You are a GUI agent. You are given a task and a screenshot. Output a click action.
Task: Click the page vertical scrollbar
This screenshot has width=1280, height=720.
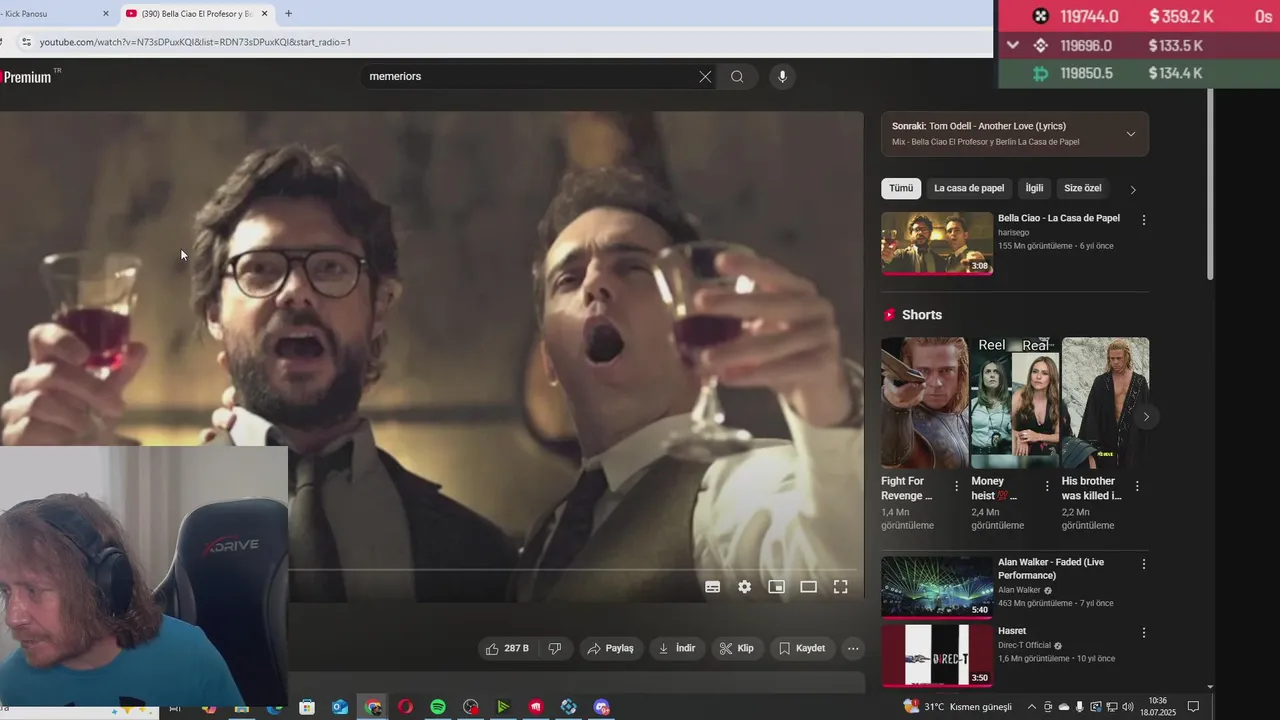[x=1210, y=185]
